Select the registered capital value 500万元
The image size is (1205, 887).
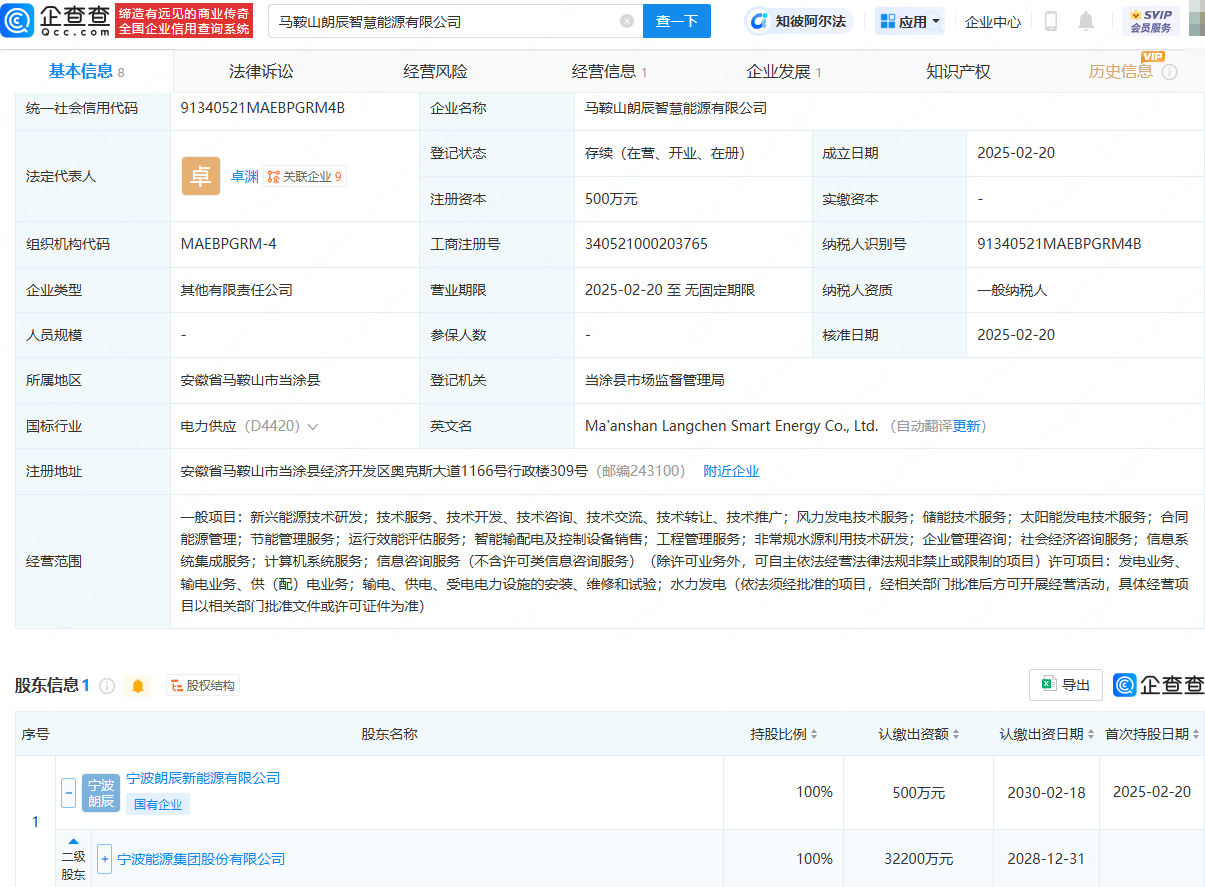point(611,199)
